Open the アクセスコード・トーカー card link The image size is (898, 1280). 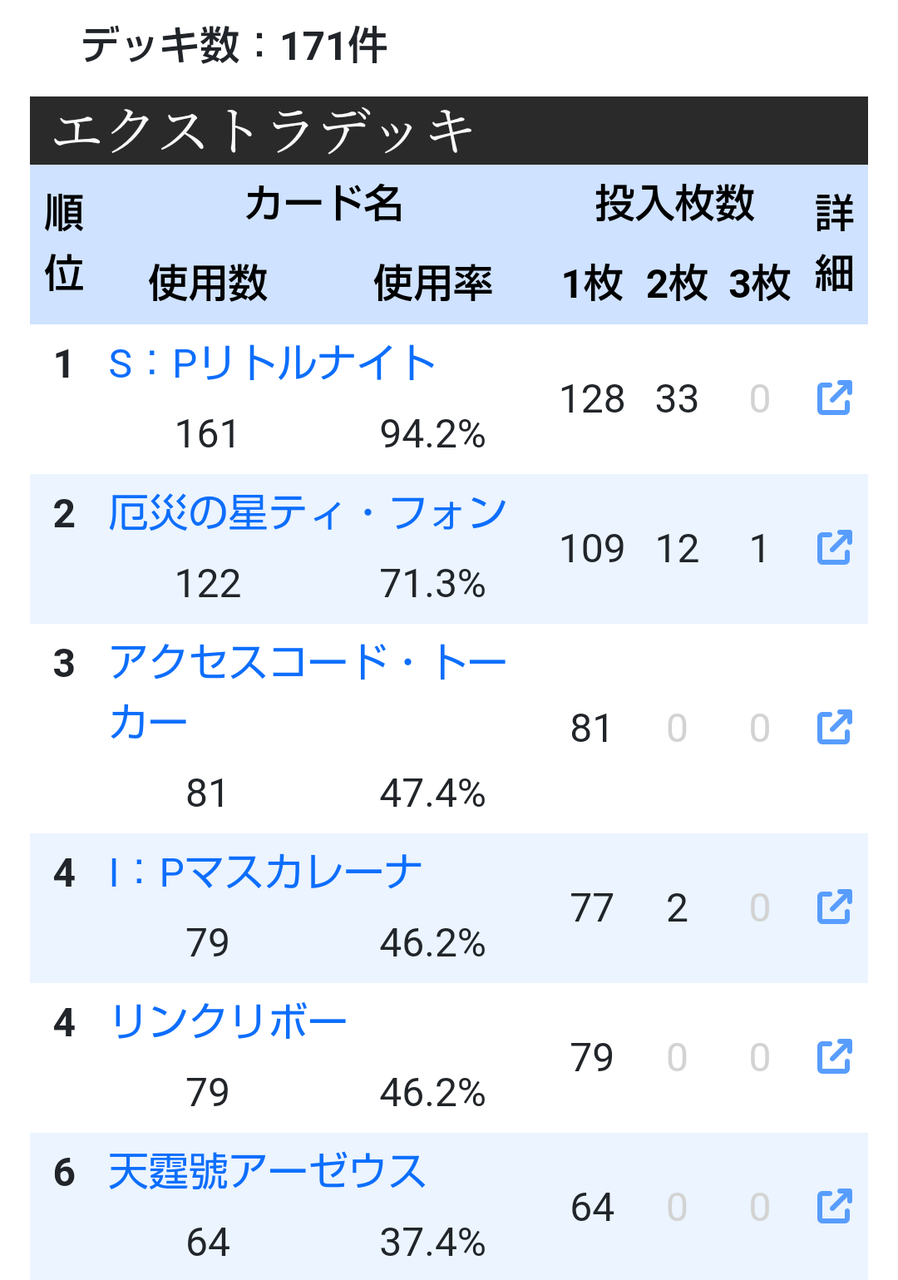pos(308,692)
